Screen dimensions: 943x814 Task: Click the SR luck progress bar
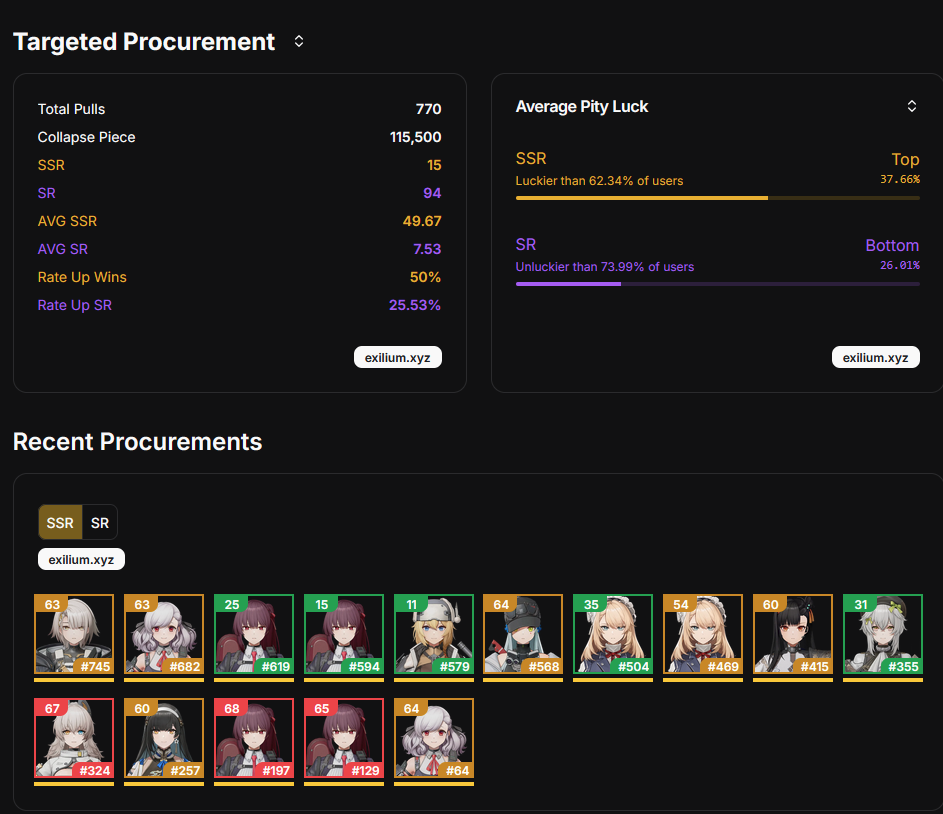tap(717, 284)
